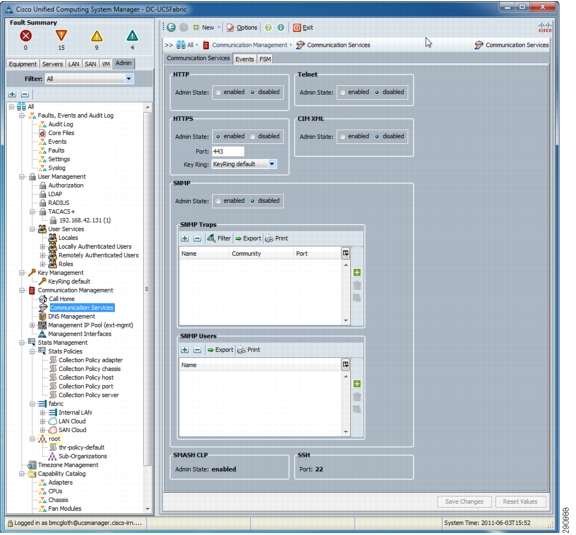Switch to the LAN tab
Viewport: 576px width, 535px height.
coord(74,64)
